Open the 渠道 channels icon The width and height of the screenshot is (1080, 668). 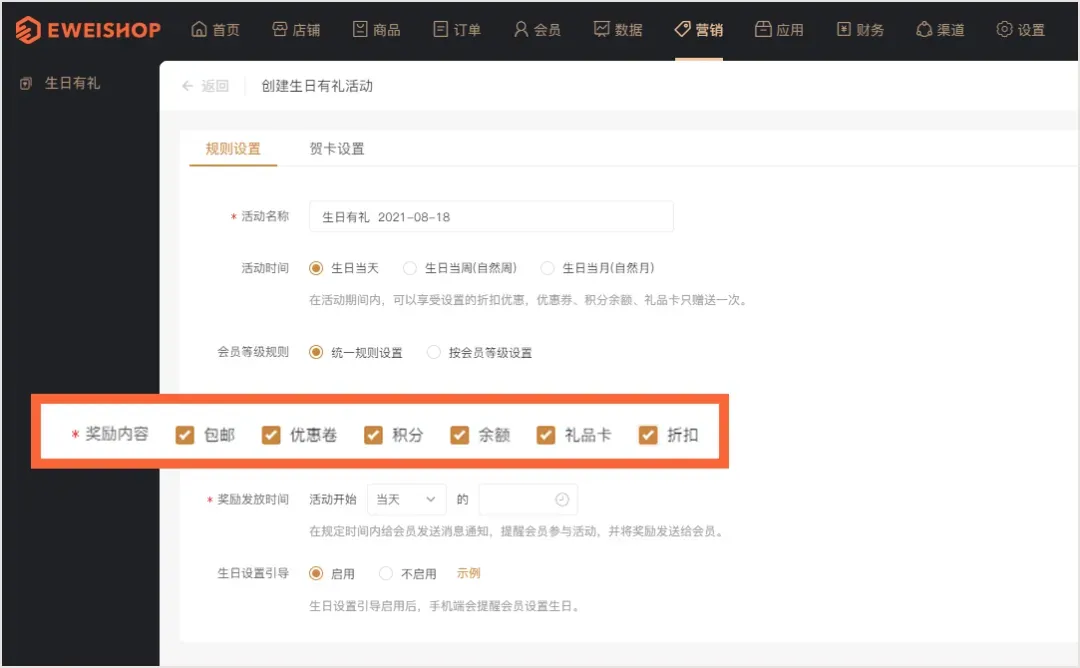pyautogui.click(x=925, y=29)
